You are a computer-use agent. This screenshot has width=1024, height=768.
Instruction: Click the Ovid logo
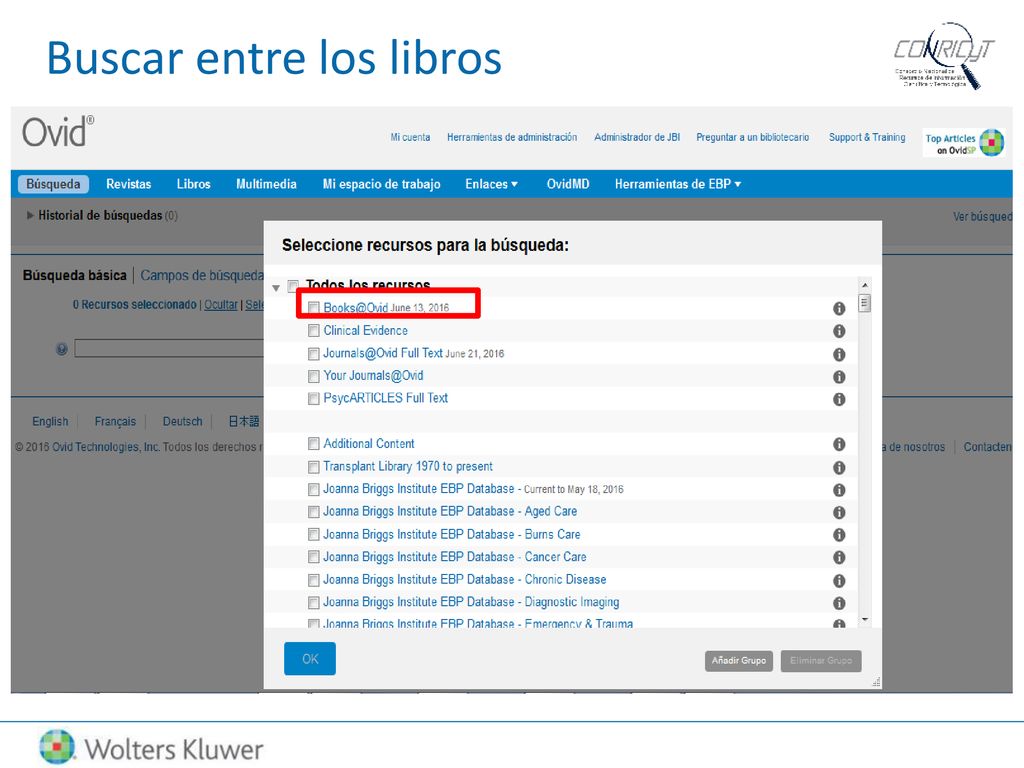coord(58,132)
